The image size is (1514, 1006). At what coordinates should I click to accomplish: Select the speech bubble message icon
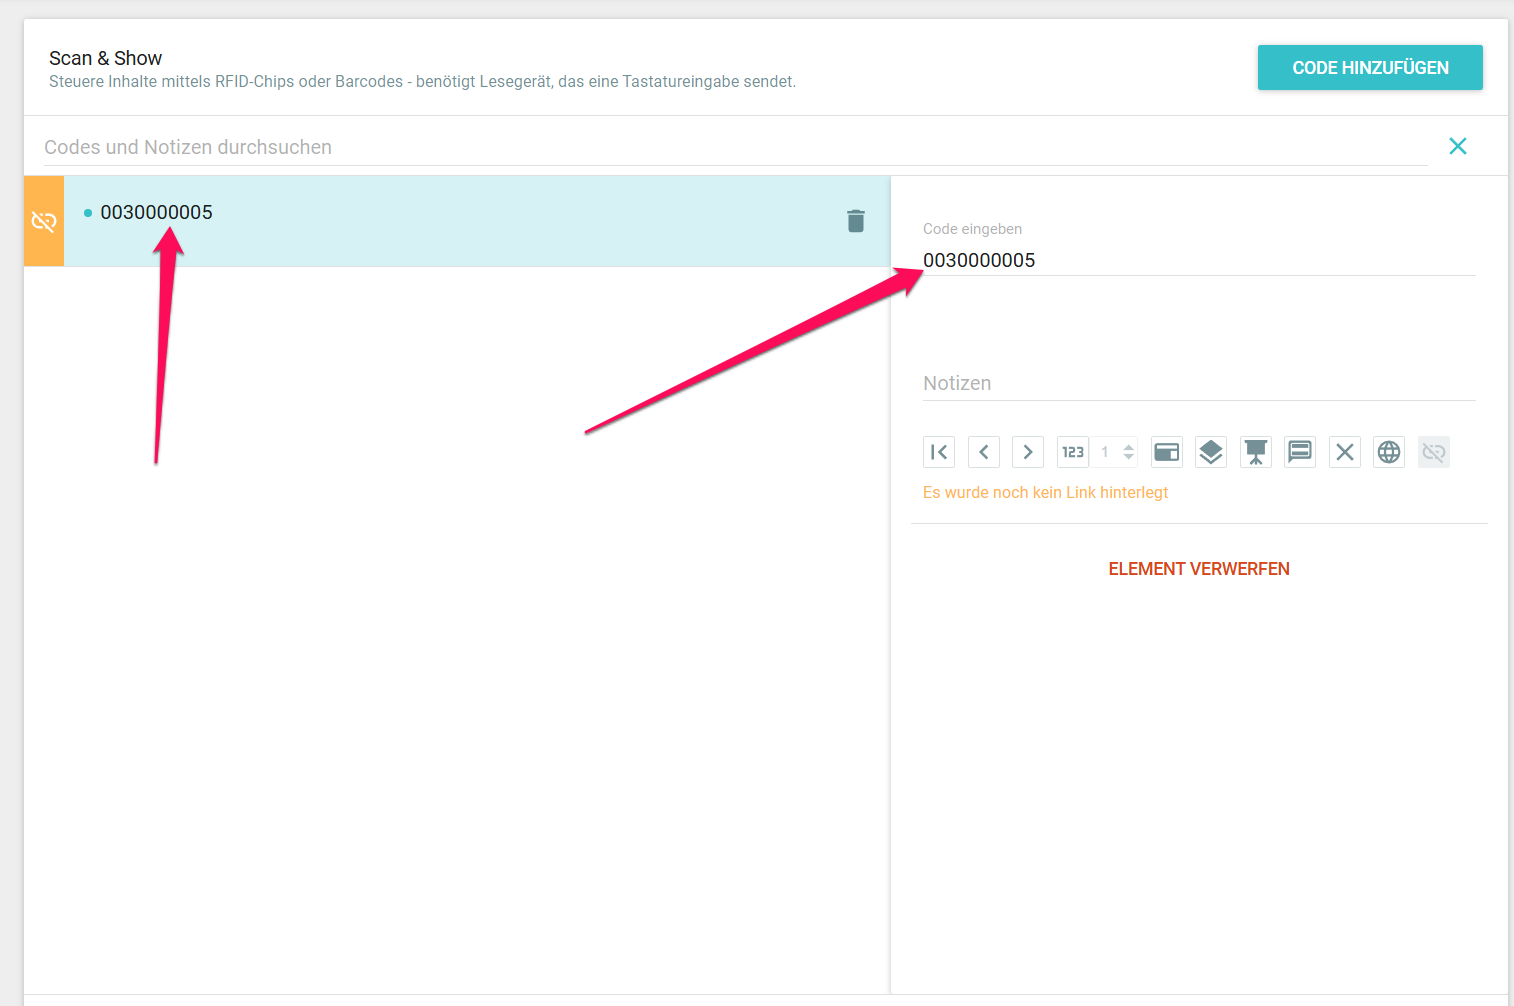[1300, 452]
